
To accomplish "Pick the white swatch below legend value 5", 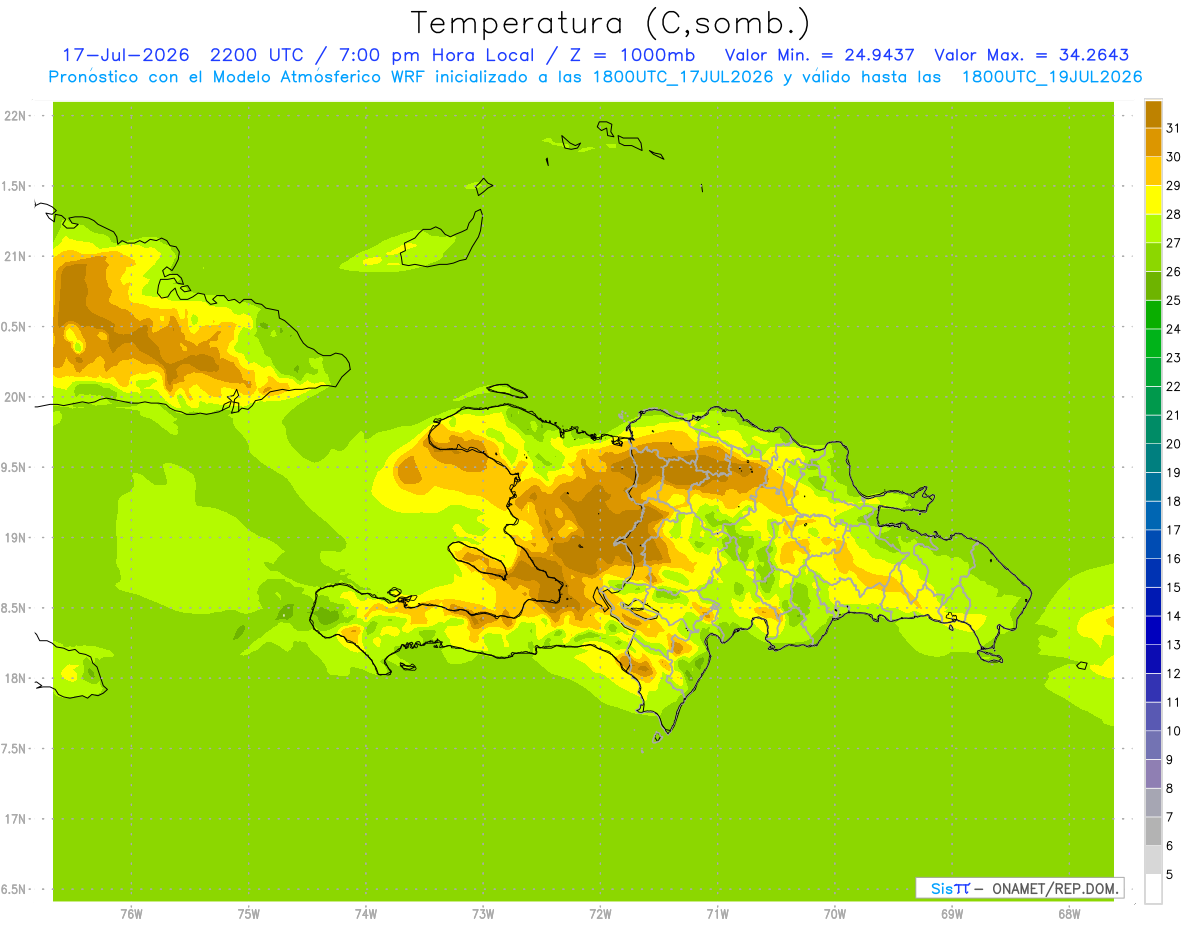I will click(x=1153, y=889).
